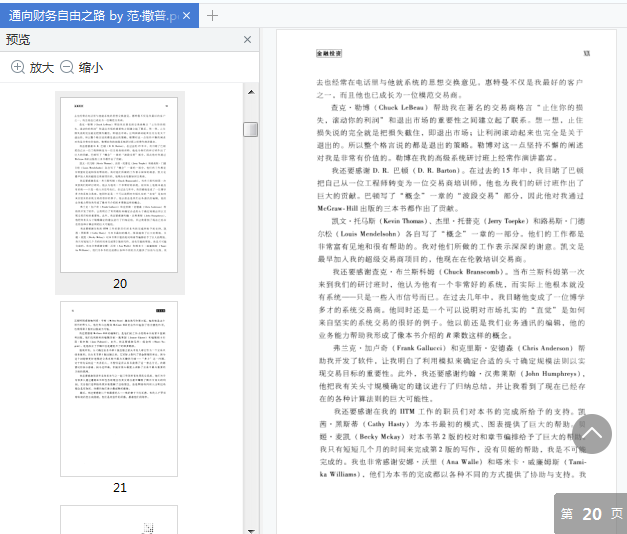The width and height of the screenshot is (627, 534).
Task: Click the 缩小 zoom-out magnifier icon
Action: pyautogui.click(x=67, y=67)
